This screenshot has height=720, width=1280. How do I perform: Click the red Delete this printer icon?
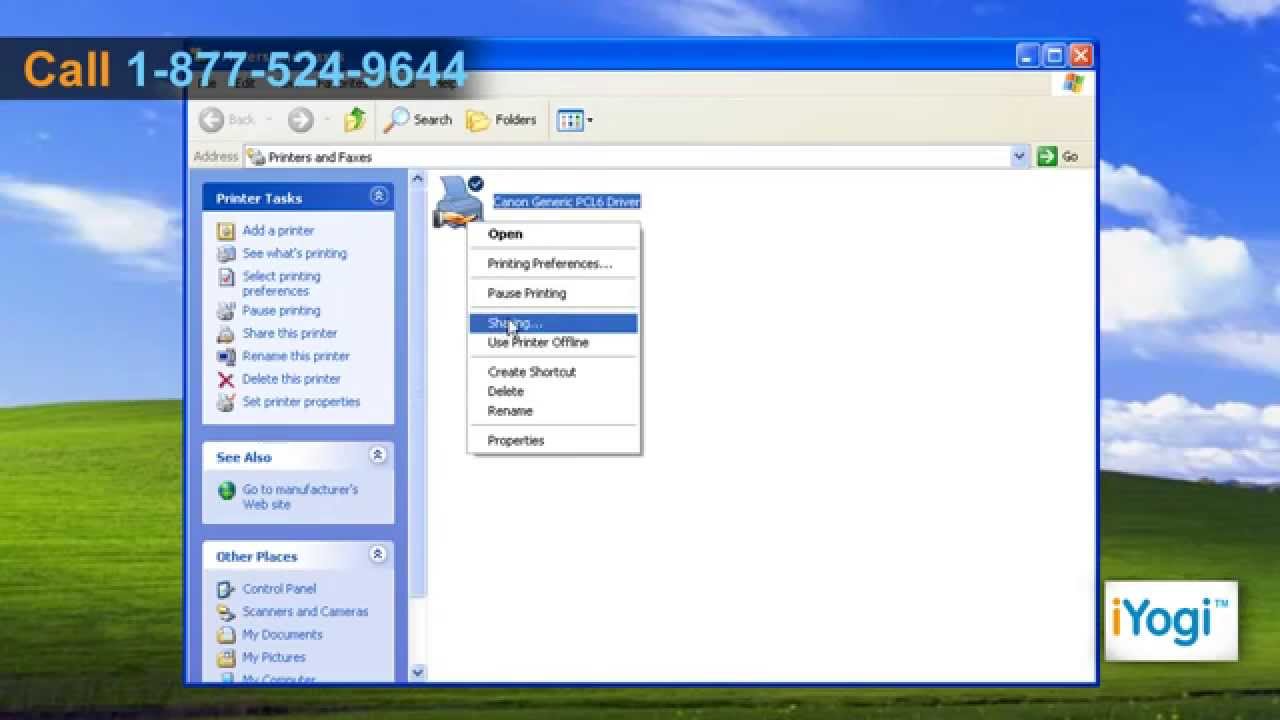(x=226, y=380)
